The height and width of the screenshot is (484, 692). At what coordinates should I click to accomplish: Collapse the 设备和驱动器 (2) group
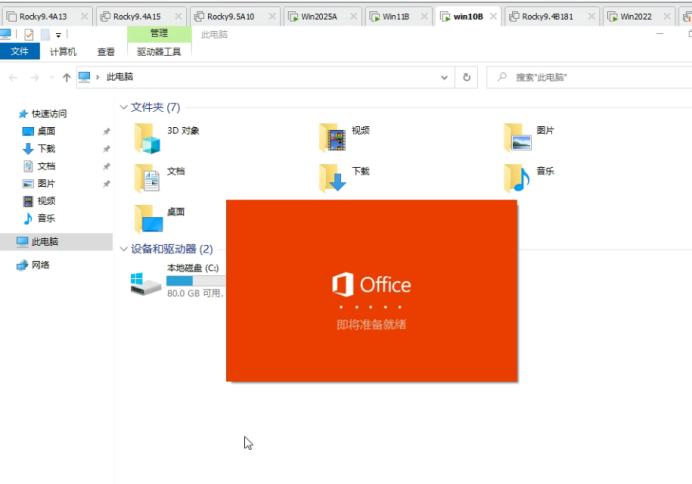coord(124,249)
